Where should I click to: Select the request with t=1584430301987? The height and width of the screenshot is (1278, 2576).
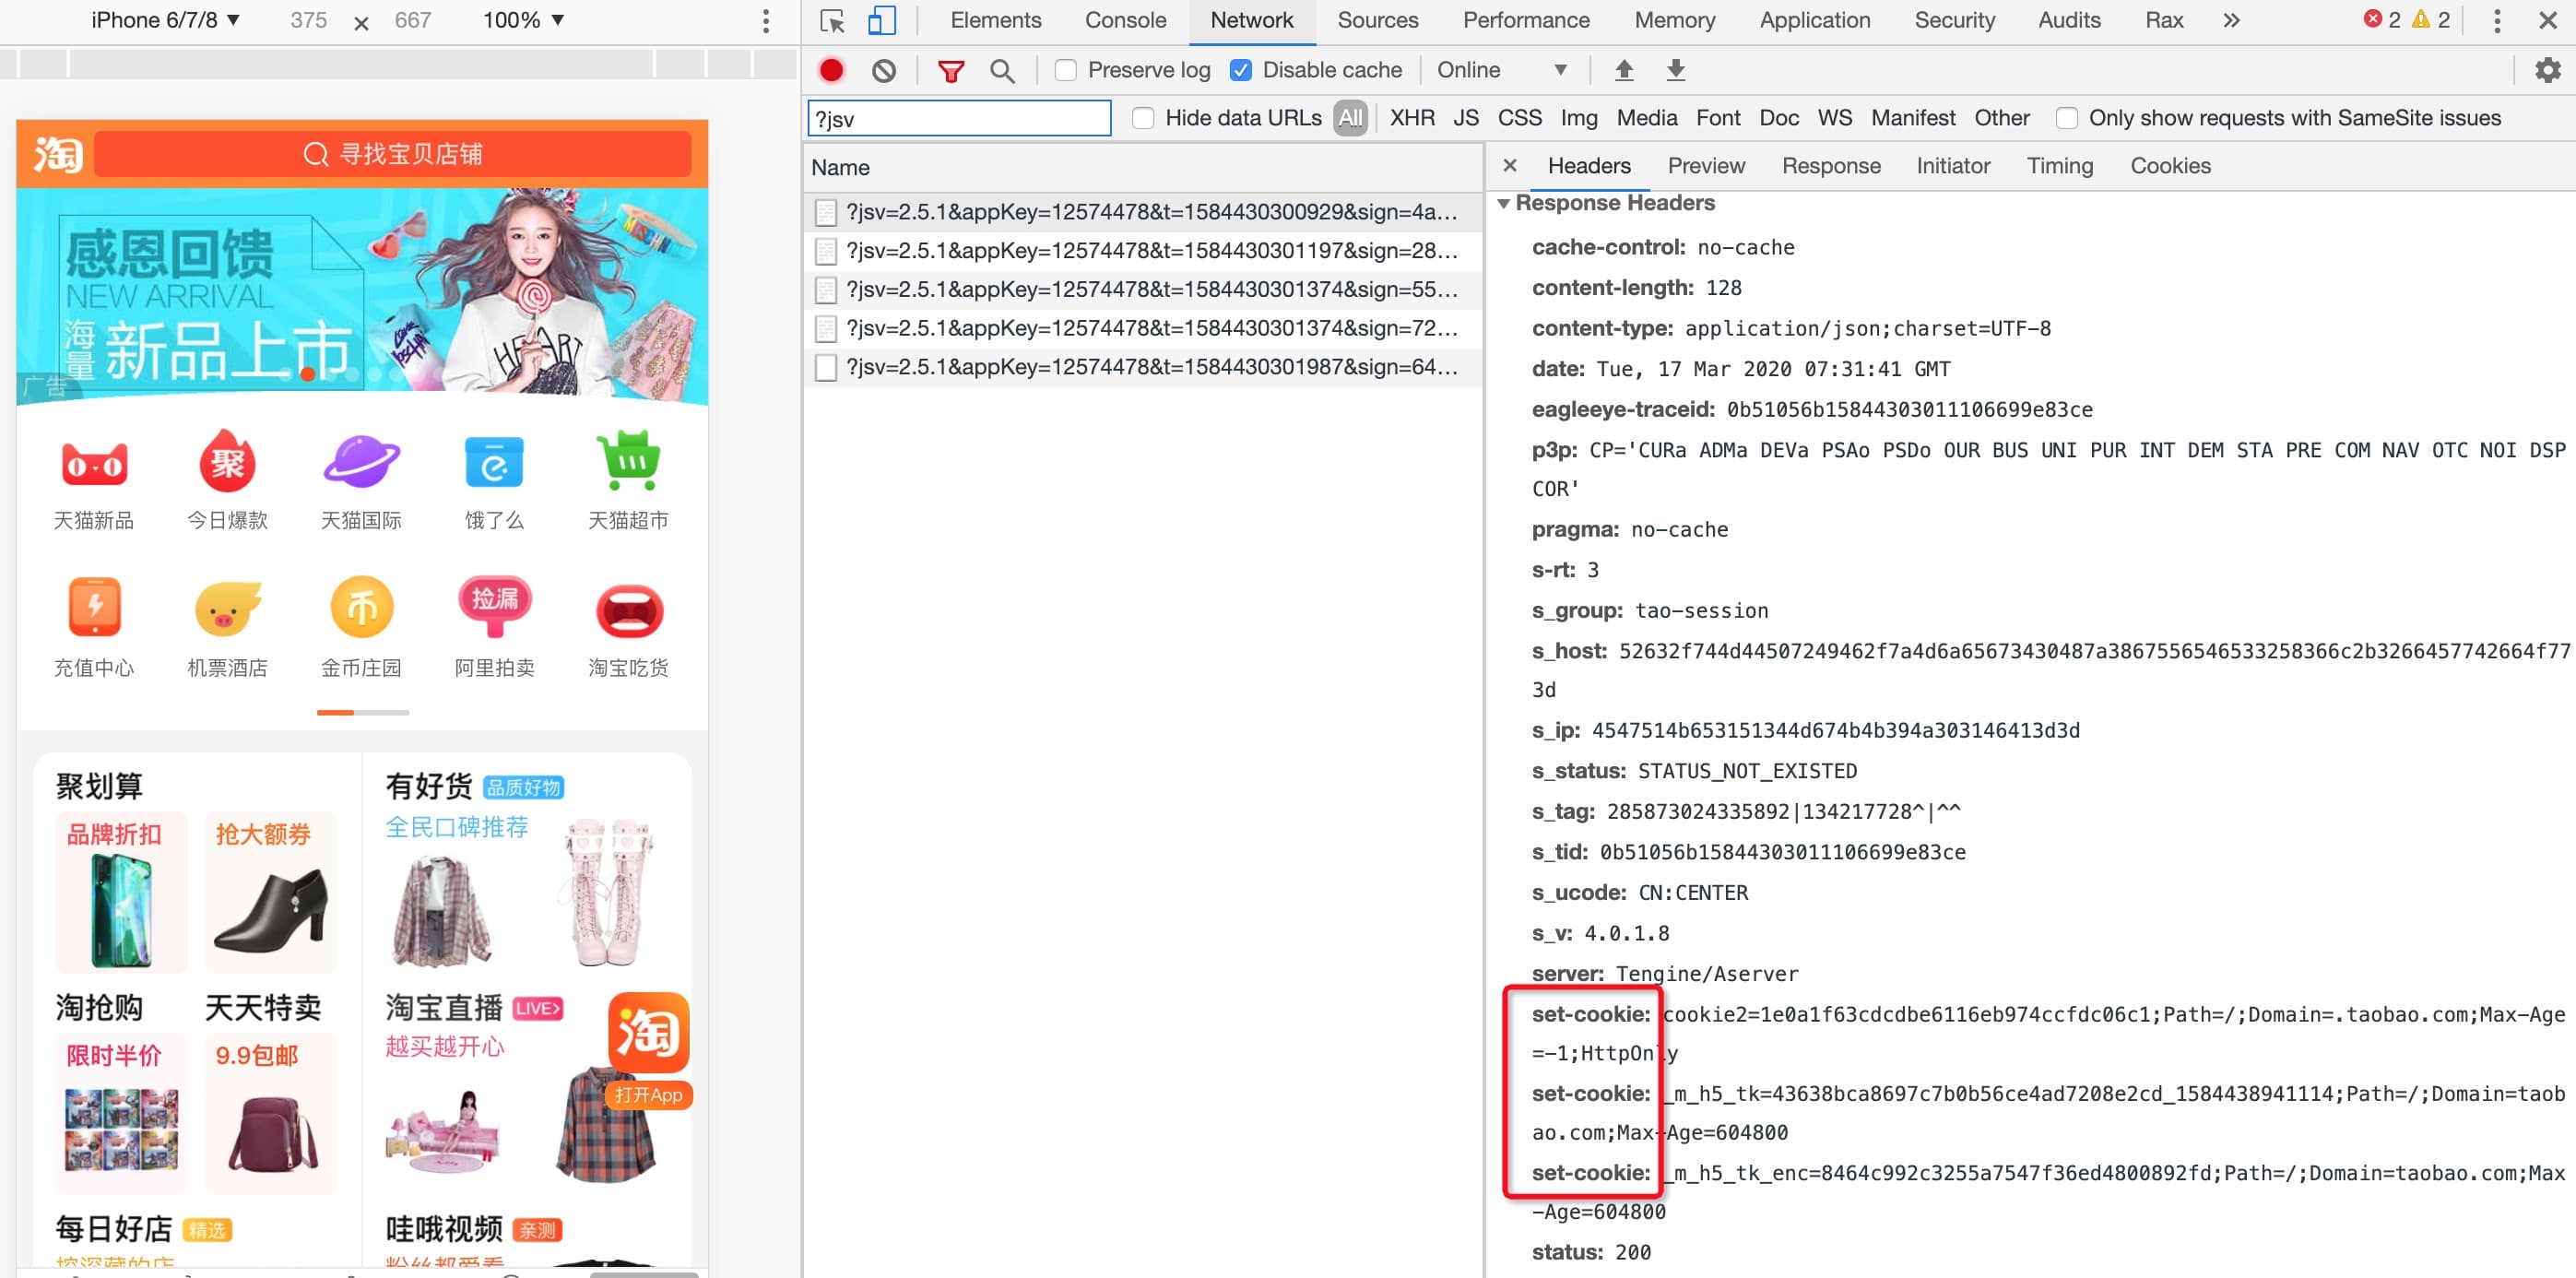coord(1150,367)
